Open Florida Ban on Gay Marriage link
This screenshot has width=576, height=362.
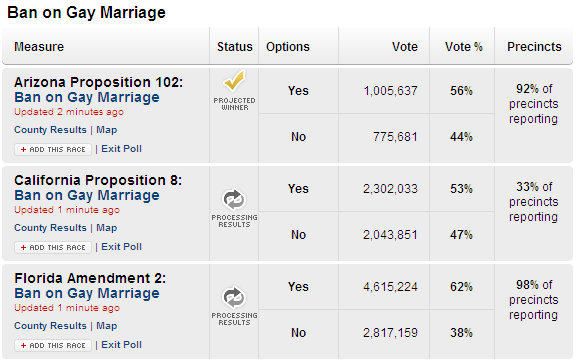(87, 294)
